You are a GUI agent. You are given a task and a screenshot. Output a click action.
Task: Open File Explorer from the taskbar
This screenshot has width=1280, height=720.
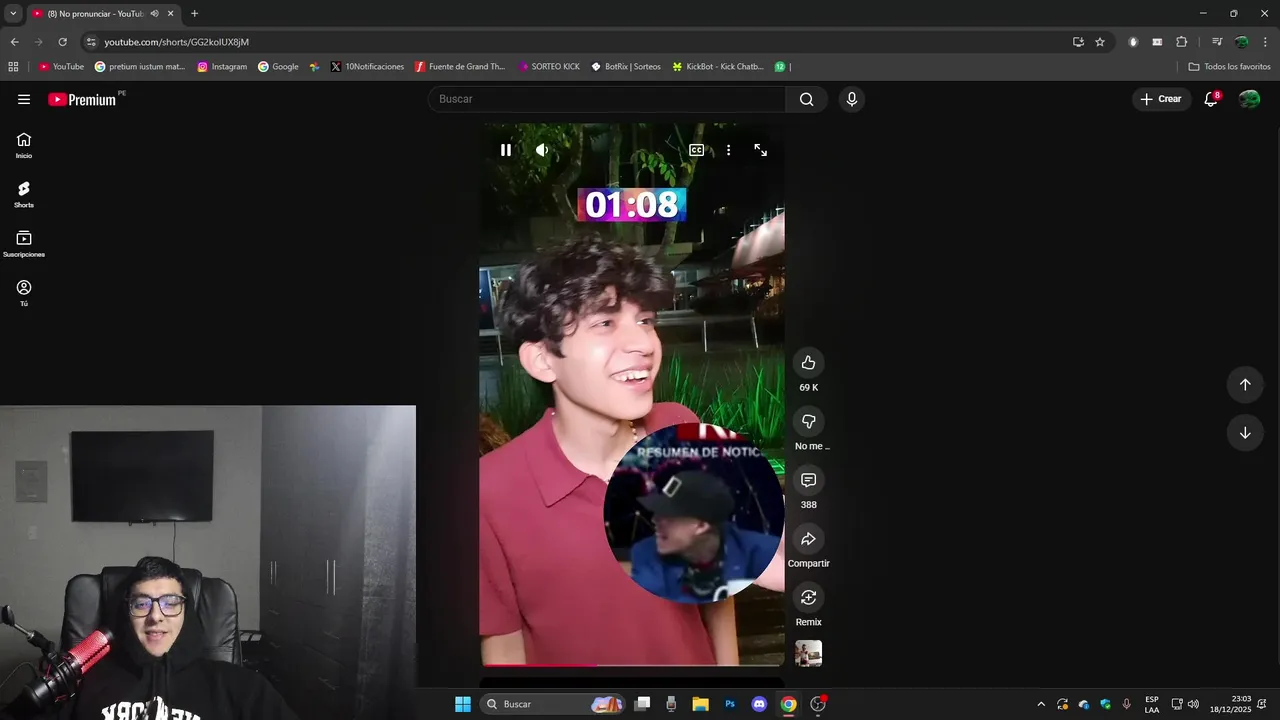700,704
